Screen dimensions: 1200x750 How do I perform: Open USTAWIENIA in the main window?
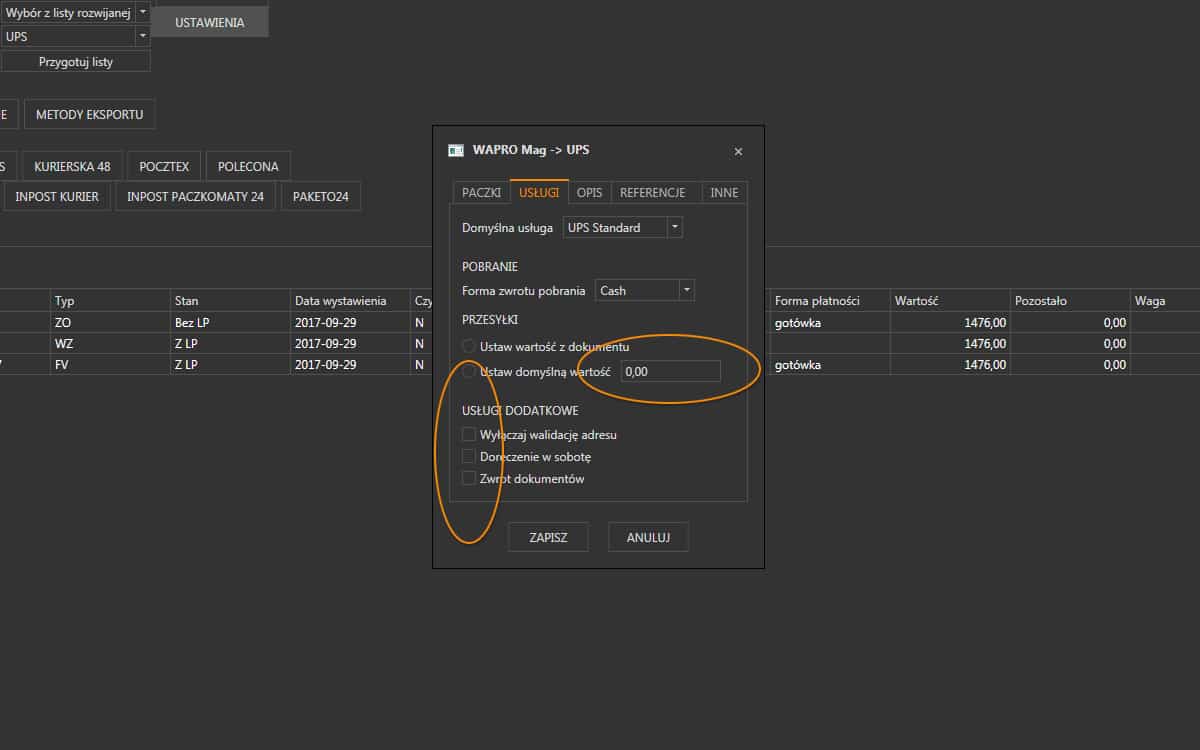tap(210, 22)
